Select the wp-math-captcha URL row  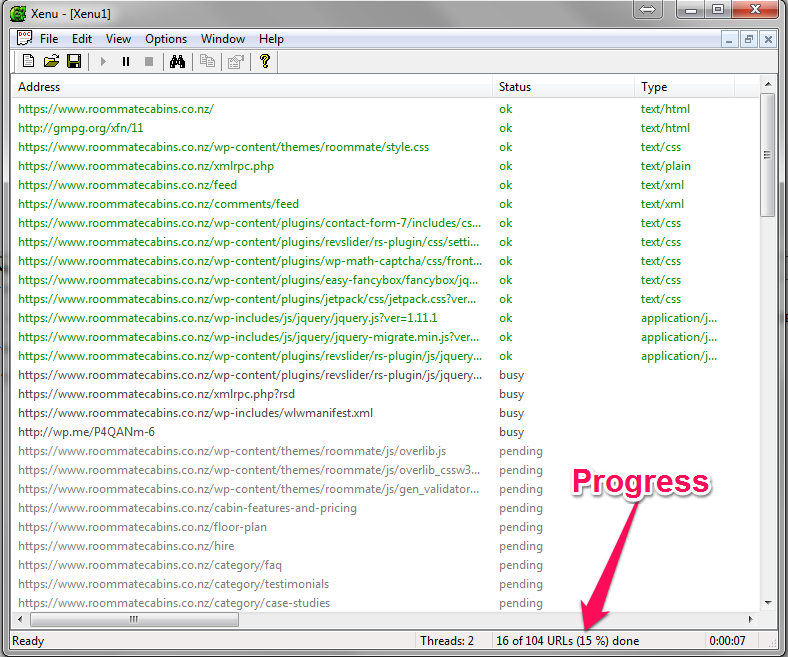coord(385,261)
